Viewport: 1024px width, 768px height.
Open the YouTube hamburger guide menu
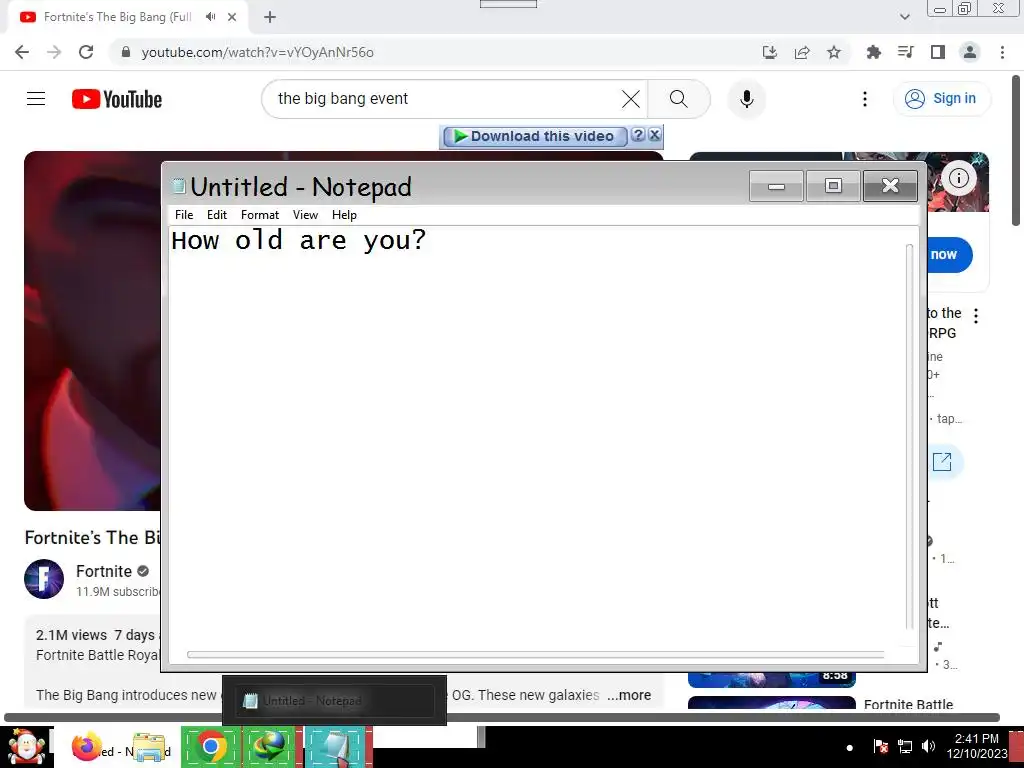click(x=36, y=99)
